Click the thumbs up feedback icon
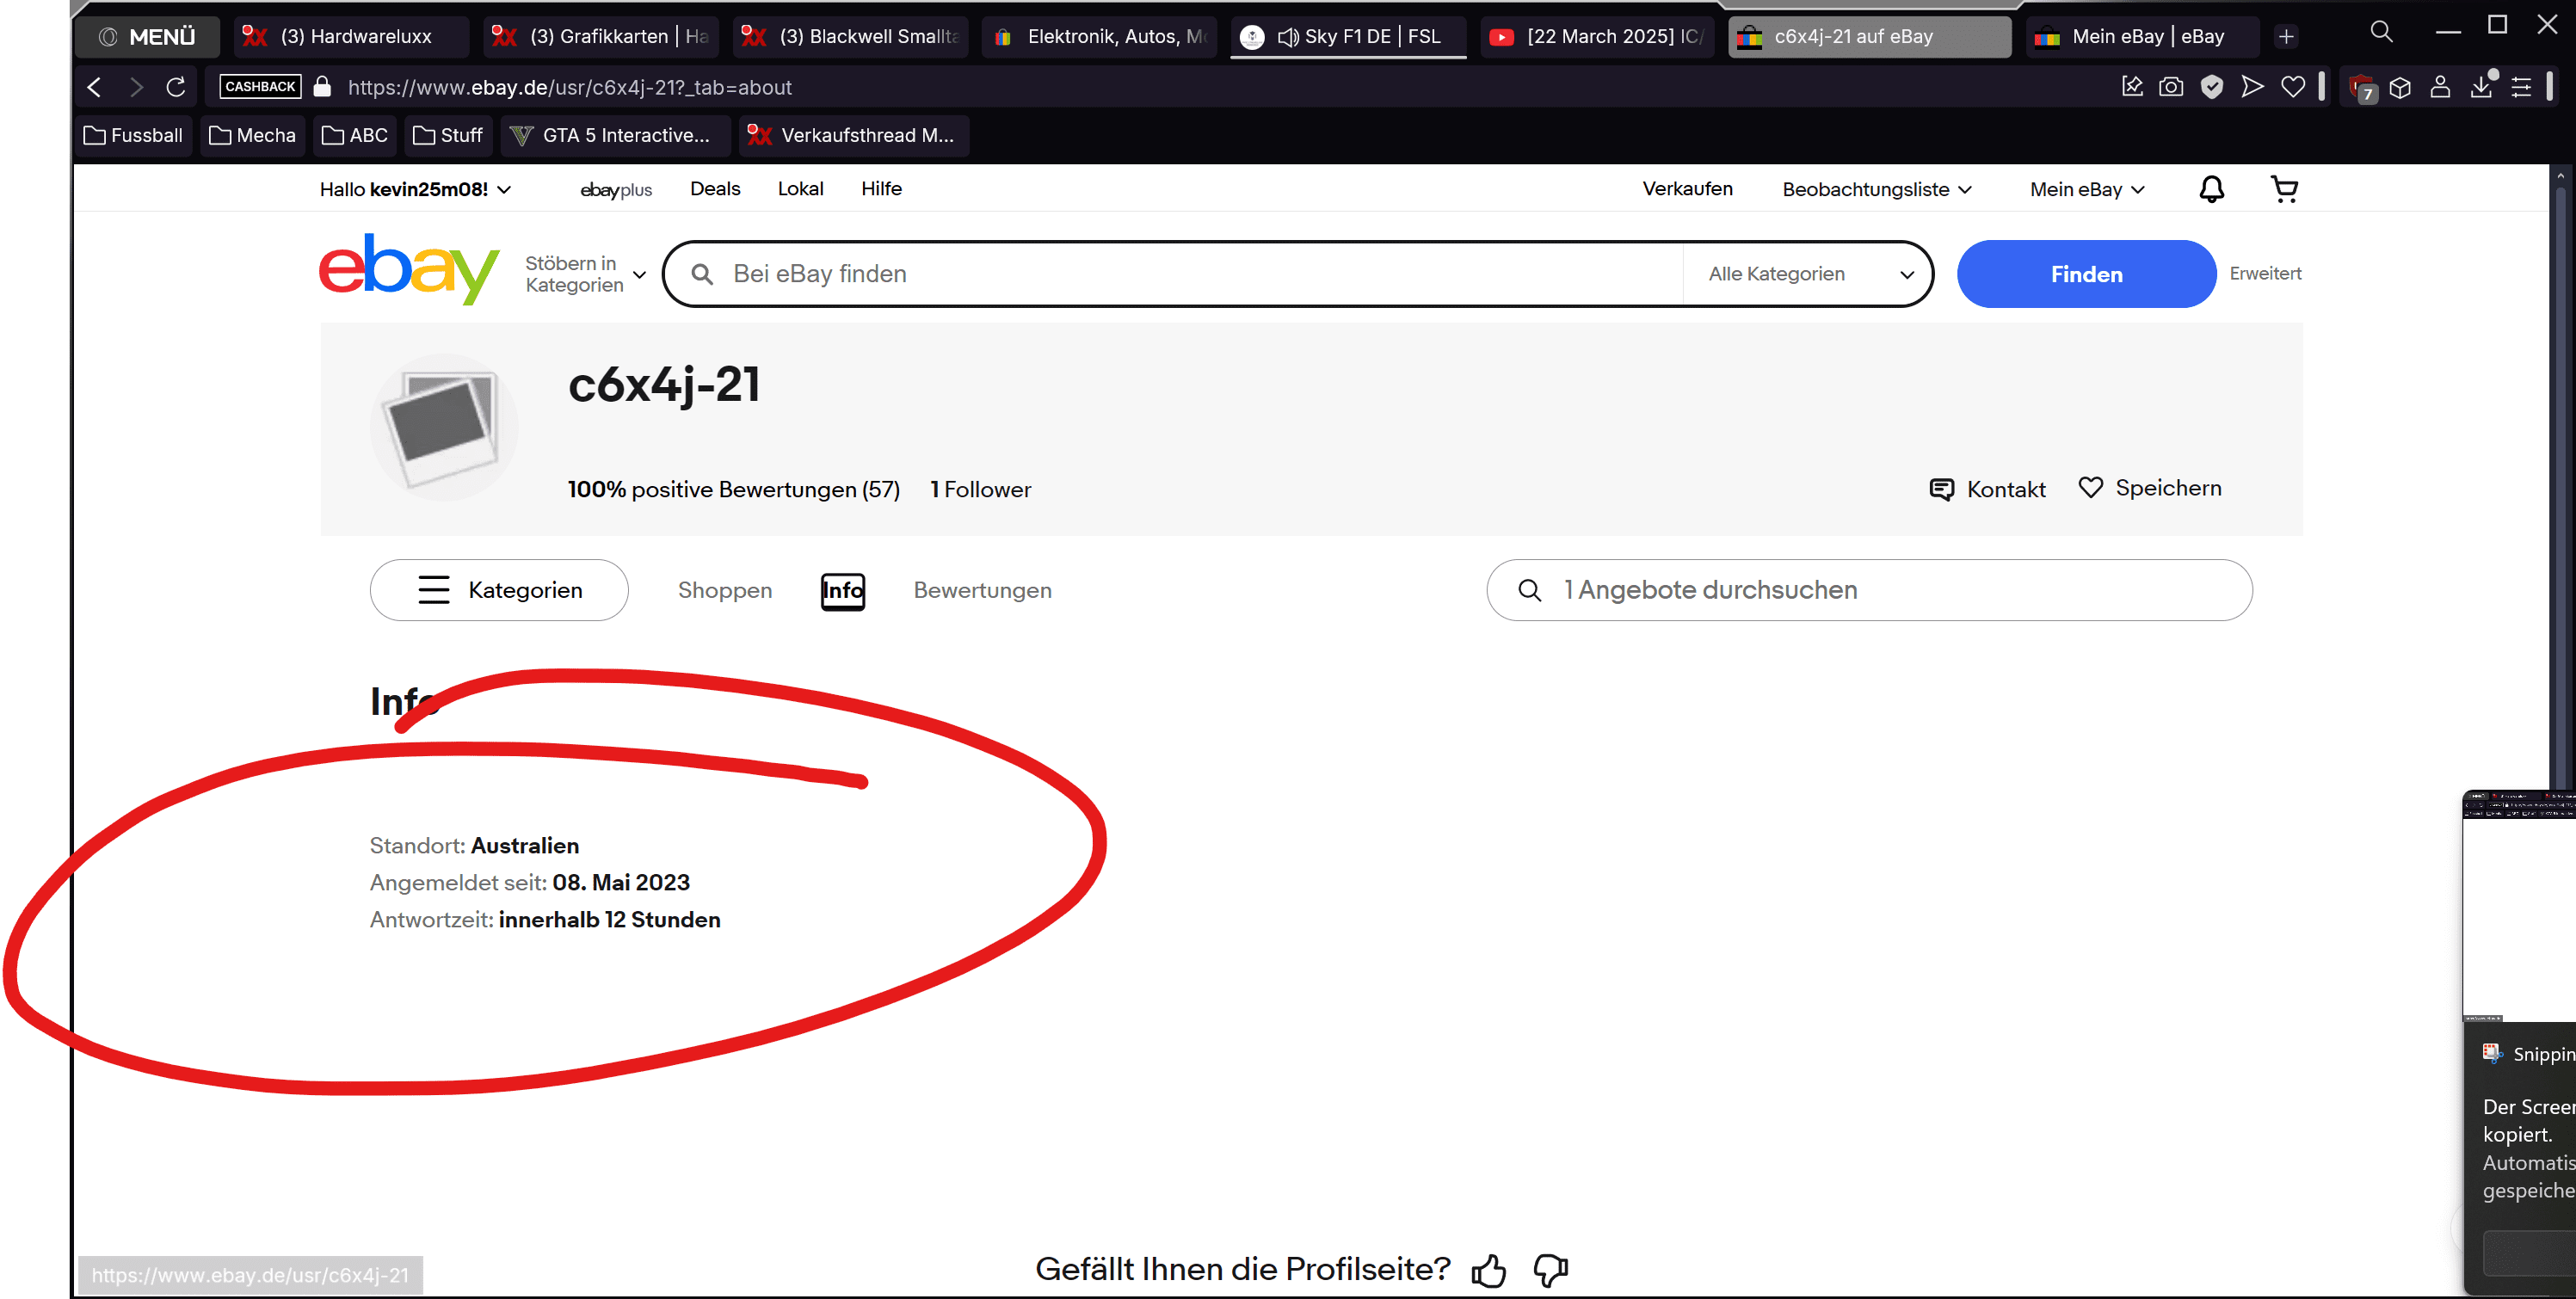 tap(1488, 1270)
